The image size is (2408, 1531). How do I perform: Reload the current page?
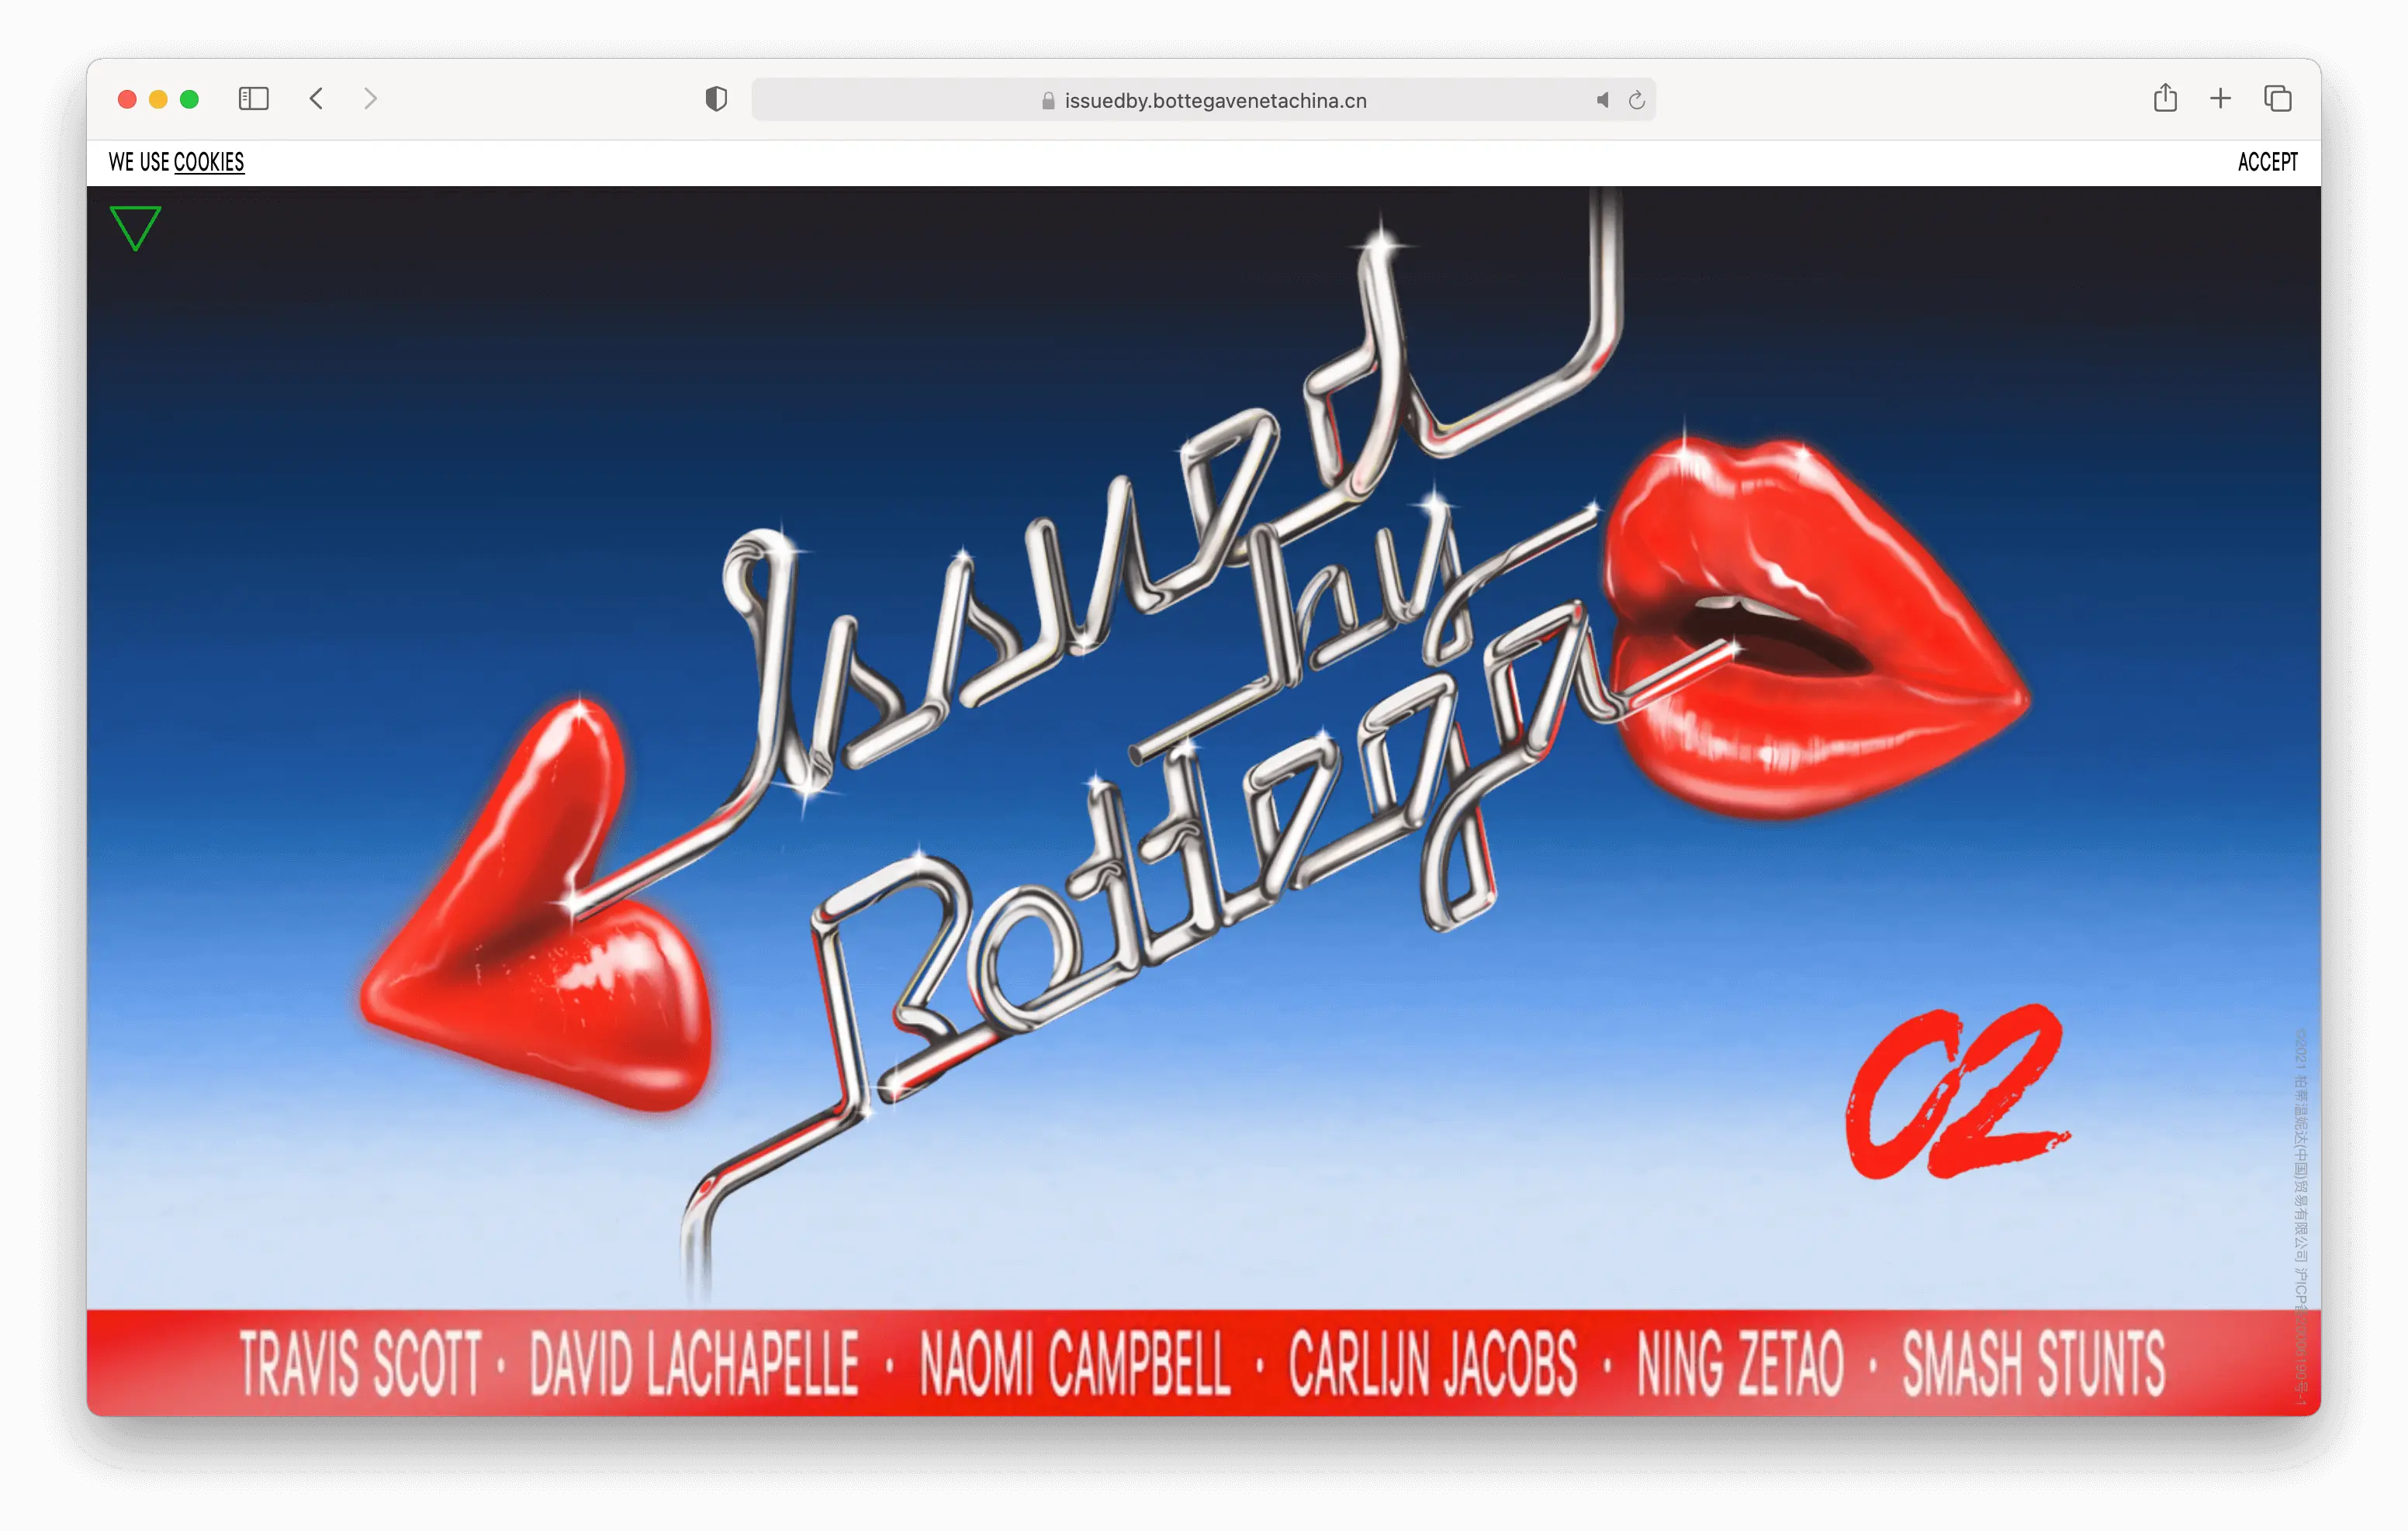(x=1637, y=100)
